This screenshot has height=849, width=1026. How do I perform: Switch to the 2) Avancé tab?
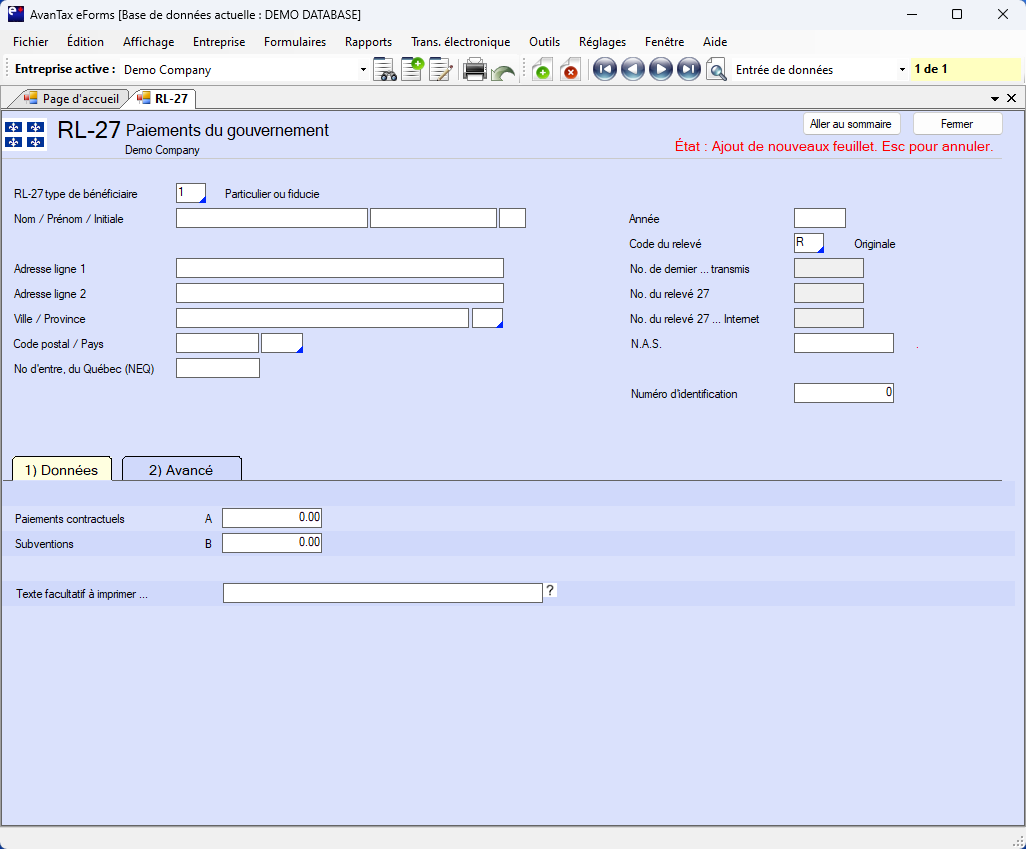pos(181,469)
